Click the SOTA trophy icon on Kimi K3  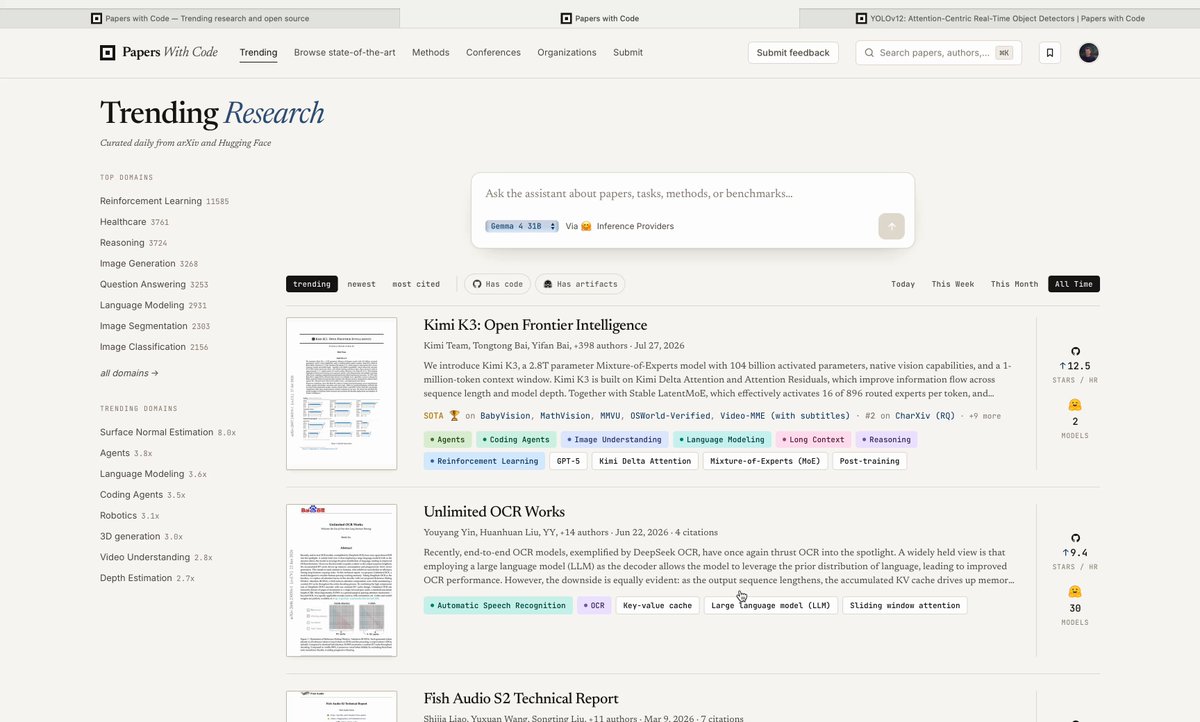tap(455, 415)
